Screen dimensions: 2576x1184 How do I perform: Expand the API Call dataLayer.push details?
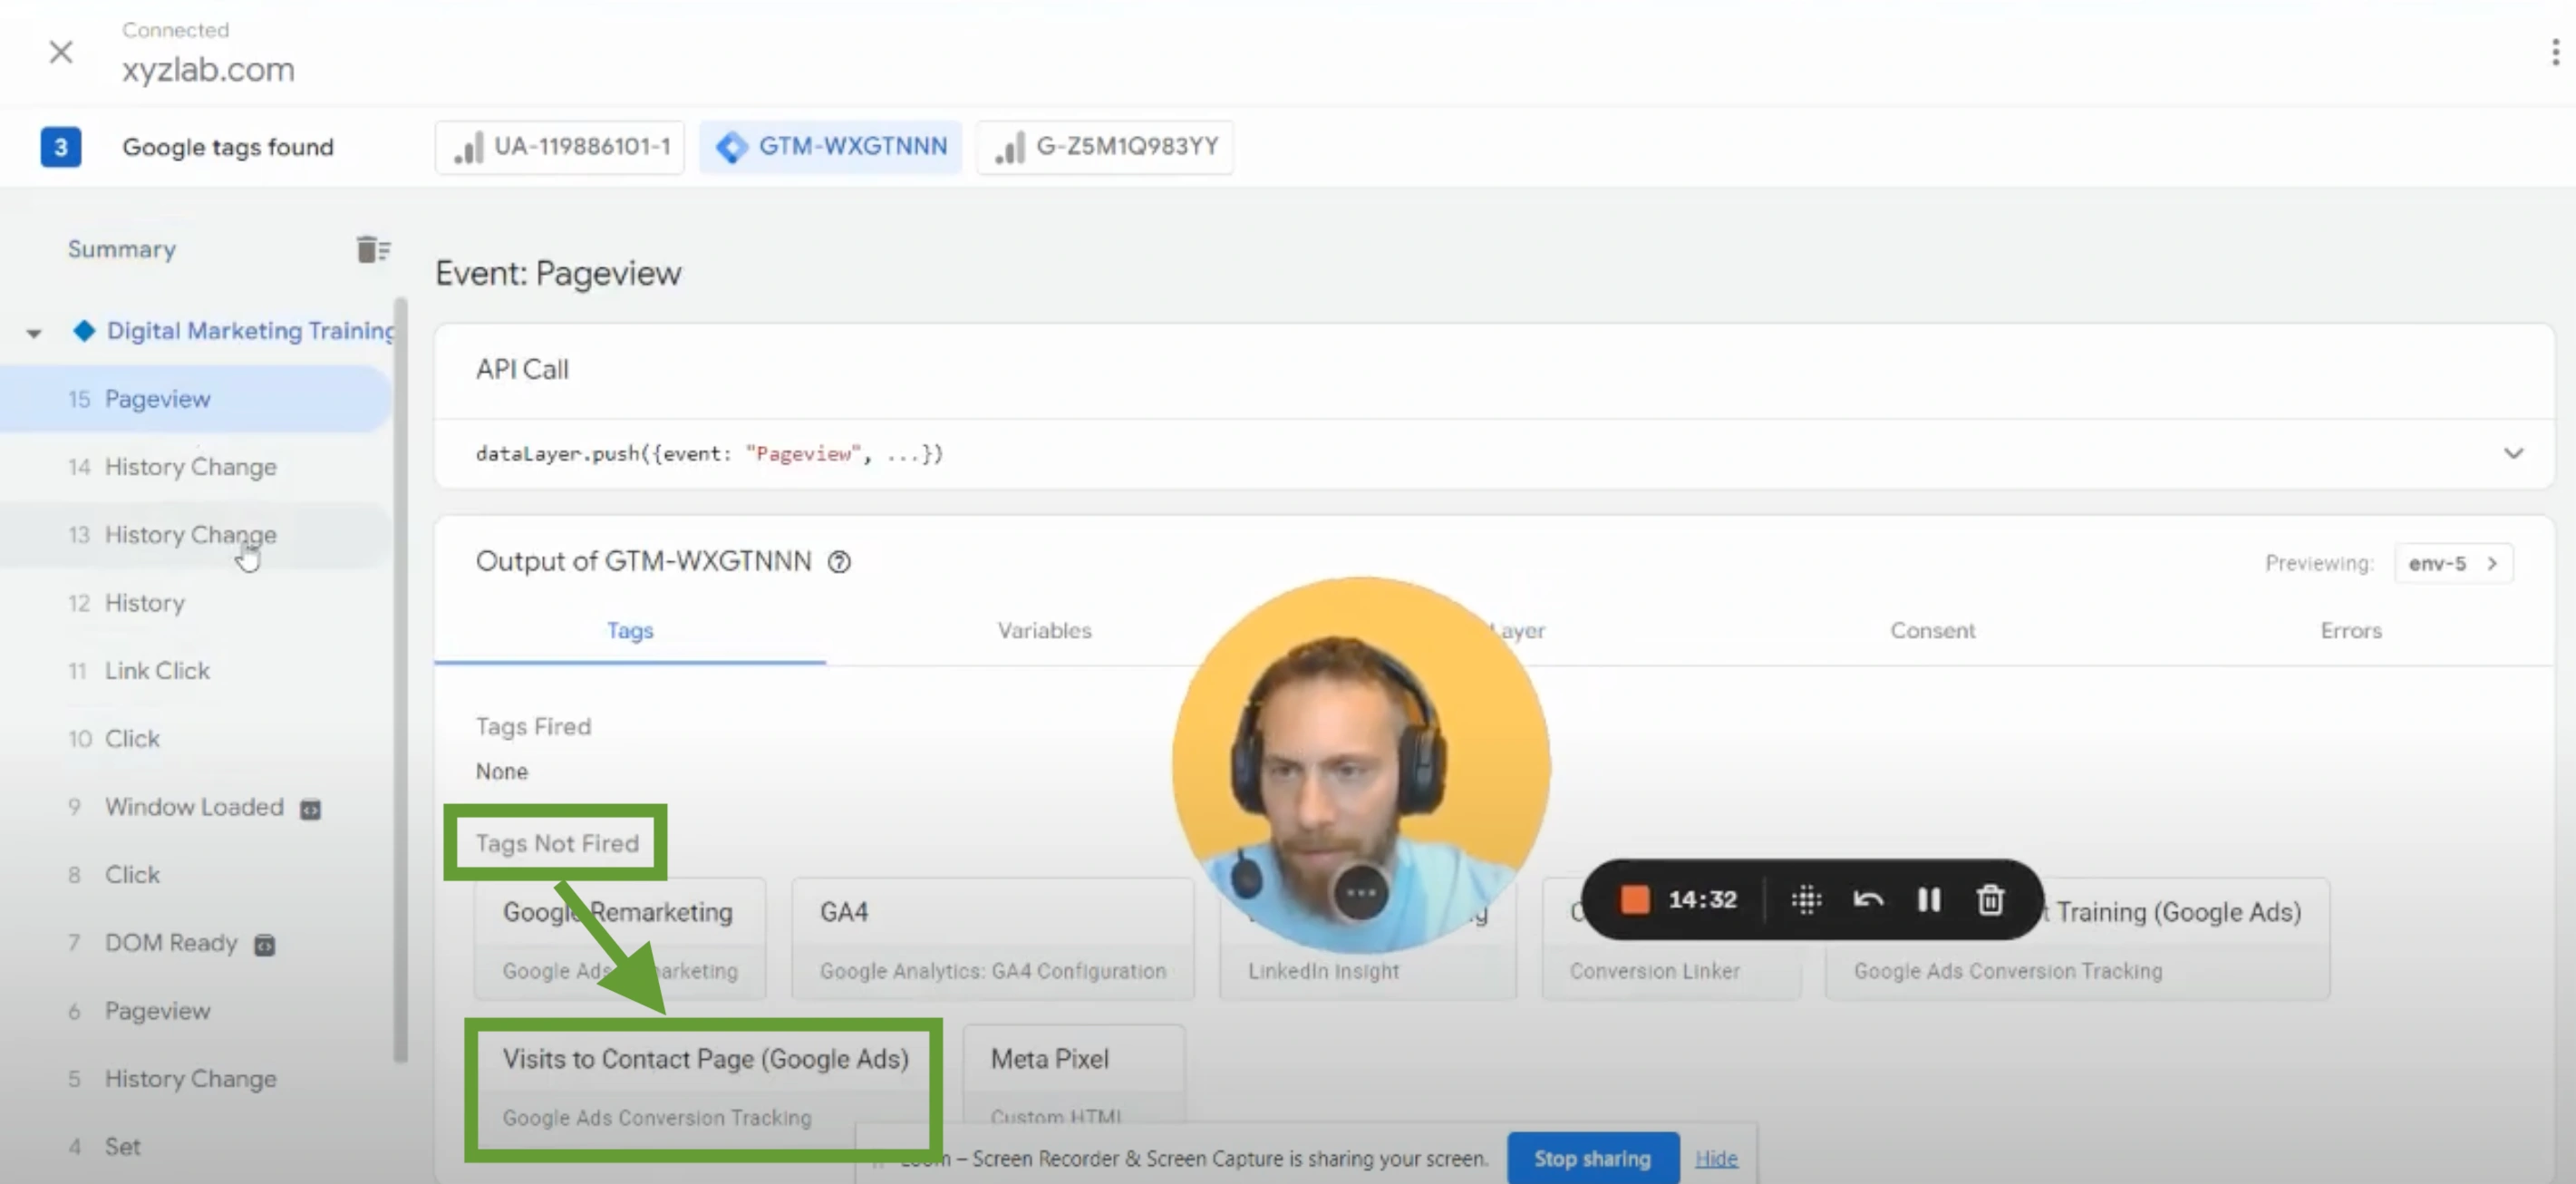(x=2513, y=453)
